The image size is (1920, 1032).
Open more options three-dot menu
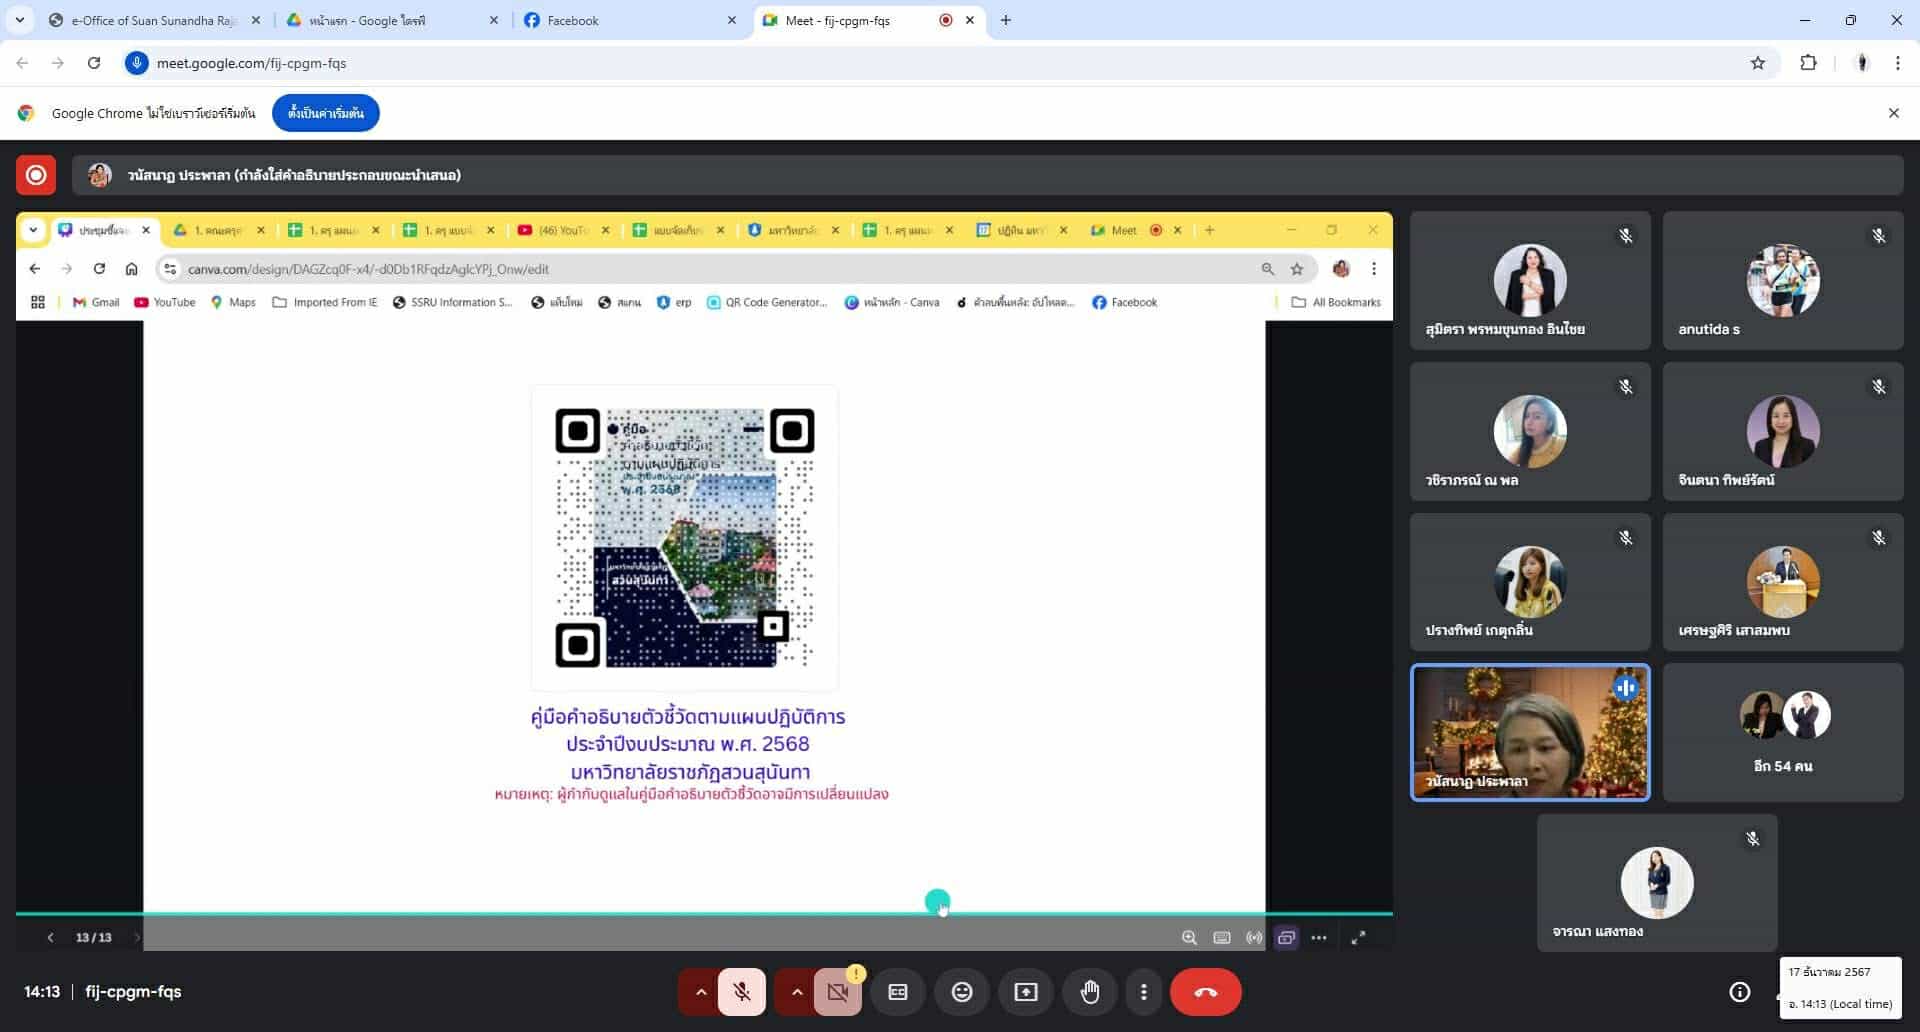click(x=1143, y=992)
